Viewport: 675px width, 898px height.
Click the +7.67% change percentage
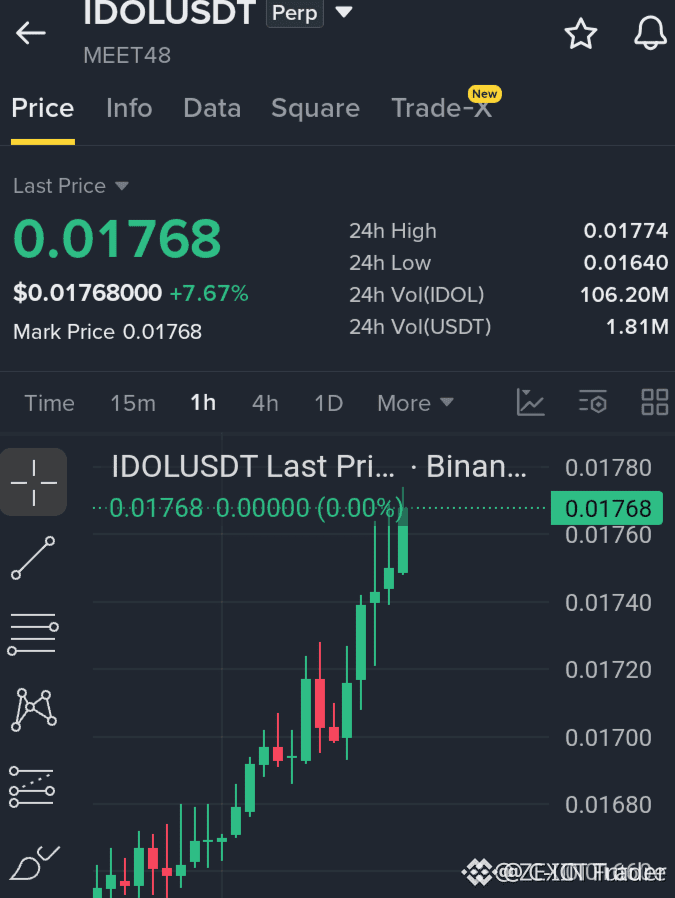coord(209,293)
